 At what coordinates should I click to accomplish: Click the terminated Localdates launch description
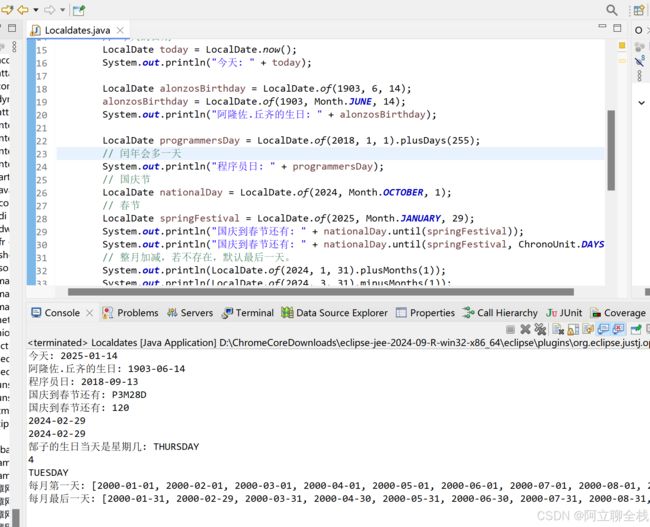point(338,343)
